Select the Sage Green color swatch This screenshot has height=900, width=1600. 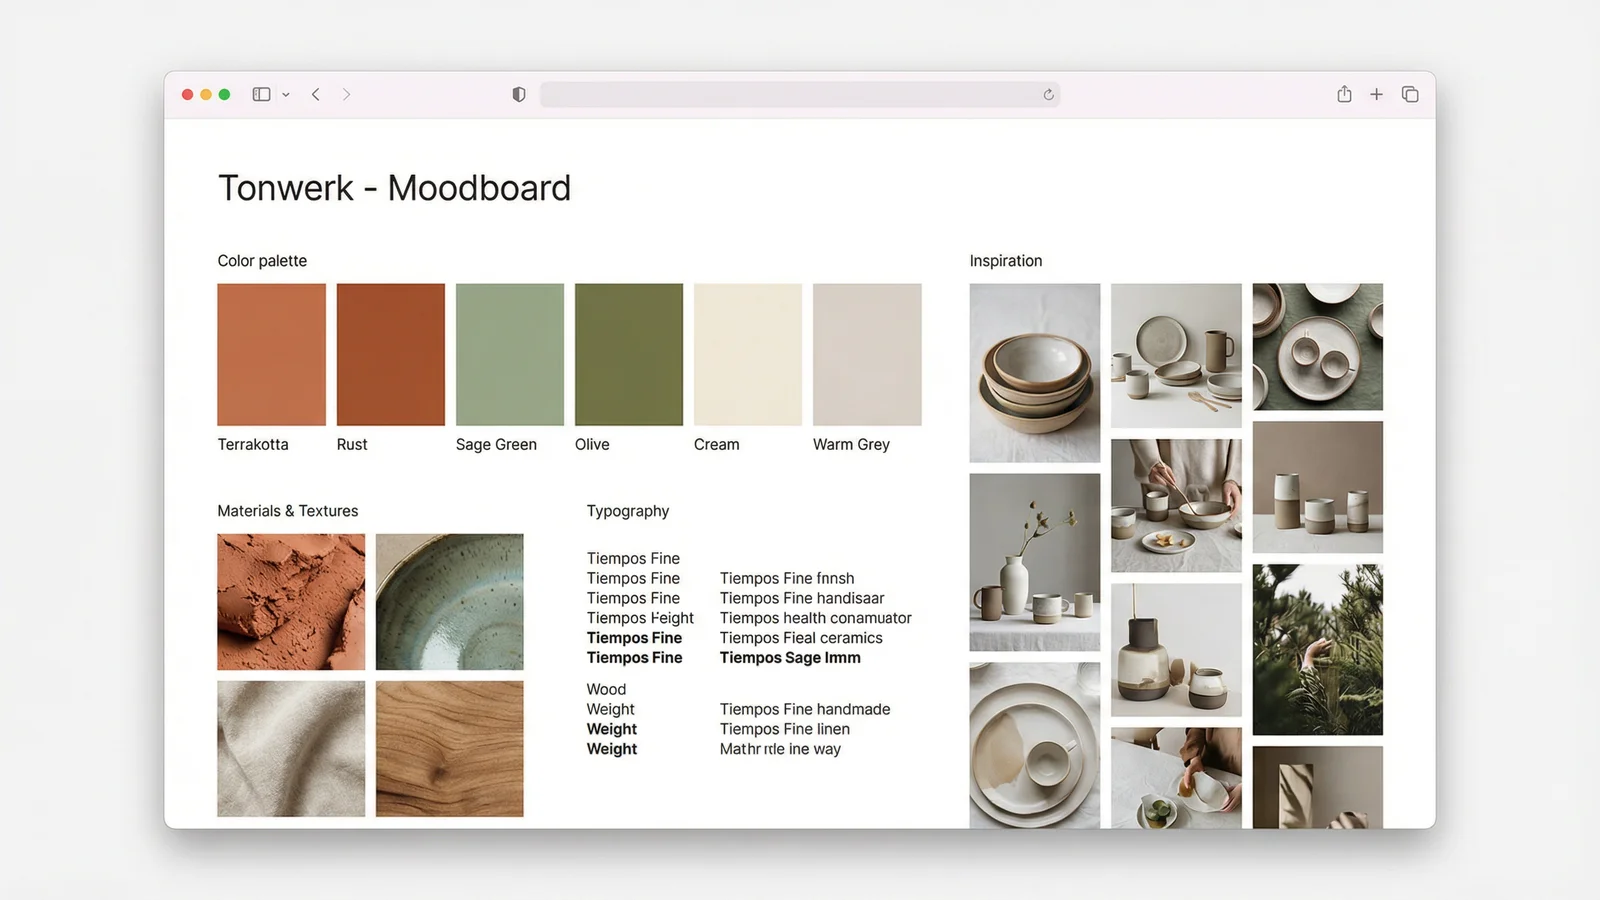(x=510, y=354)
